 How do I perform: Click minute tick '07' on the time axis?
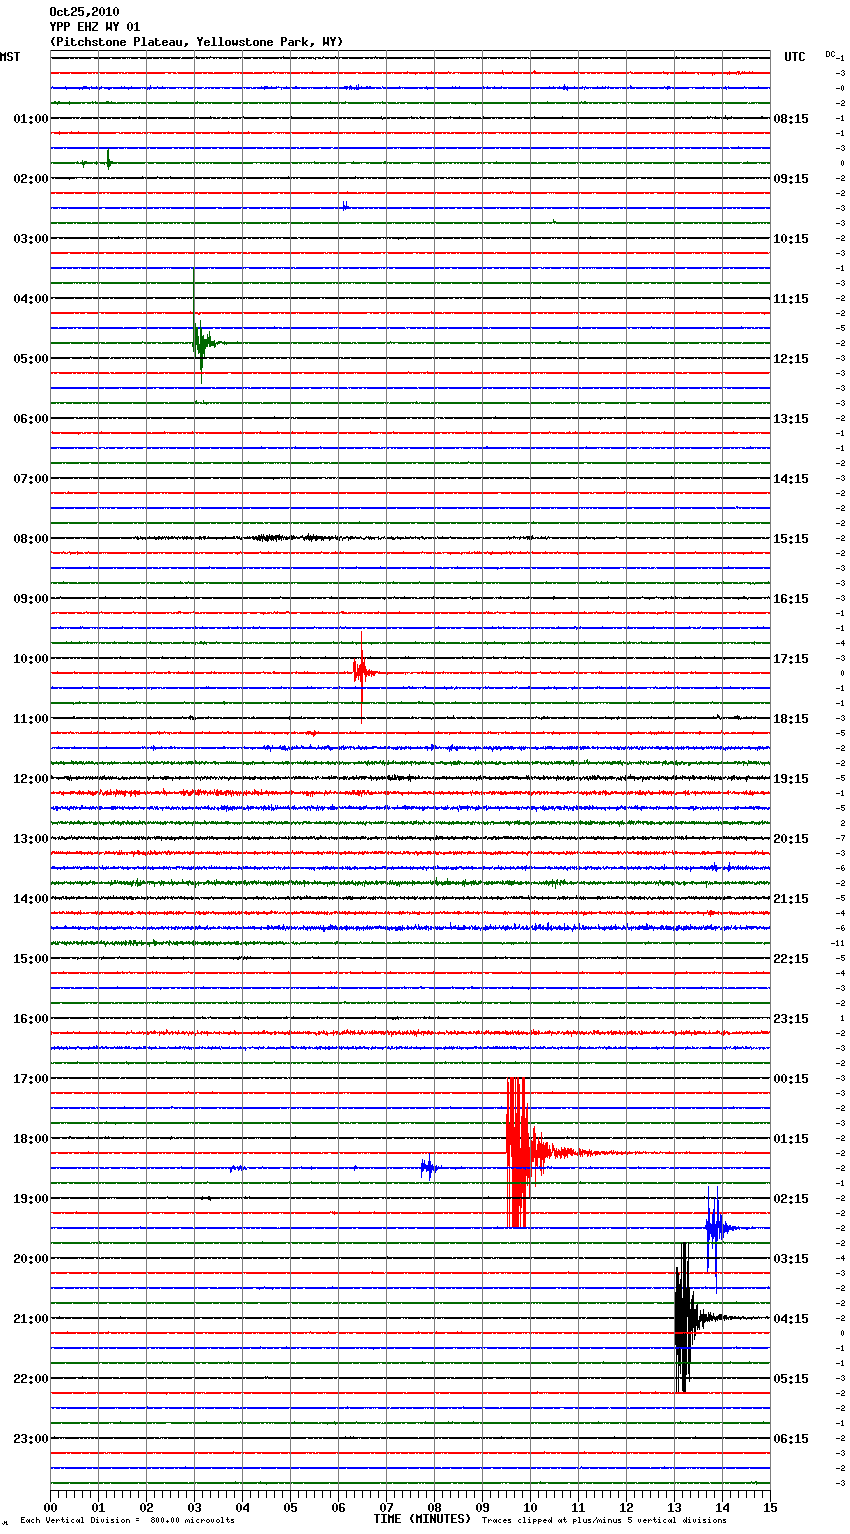point(386,1507)
